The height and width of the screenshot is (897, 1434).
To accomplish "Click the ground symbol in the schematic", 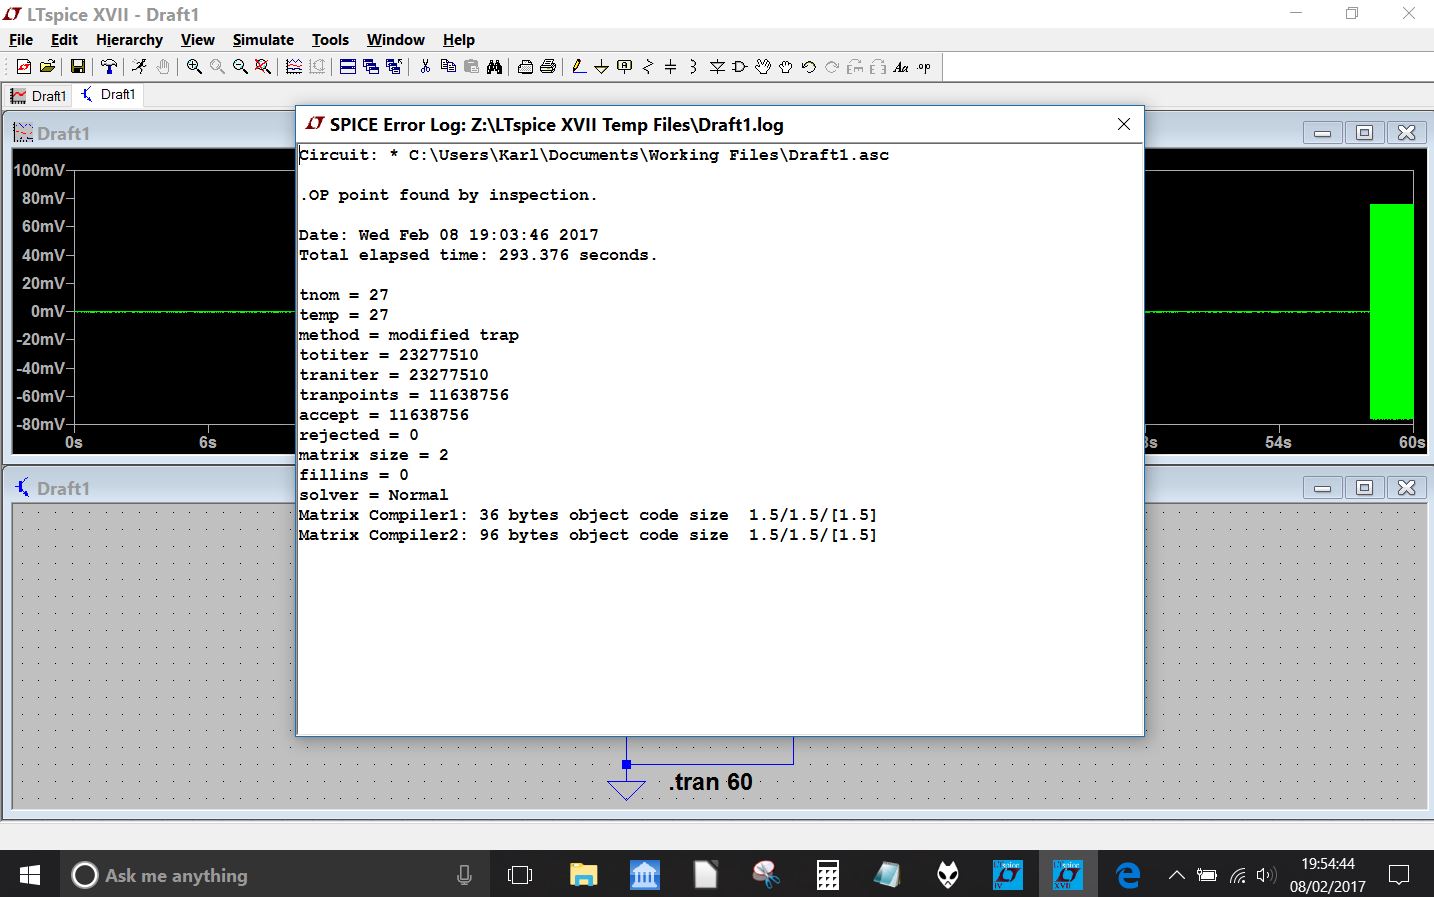I will click(x=626, y=790).
